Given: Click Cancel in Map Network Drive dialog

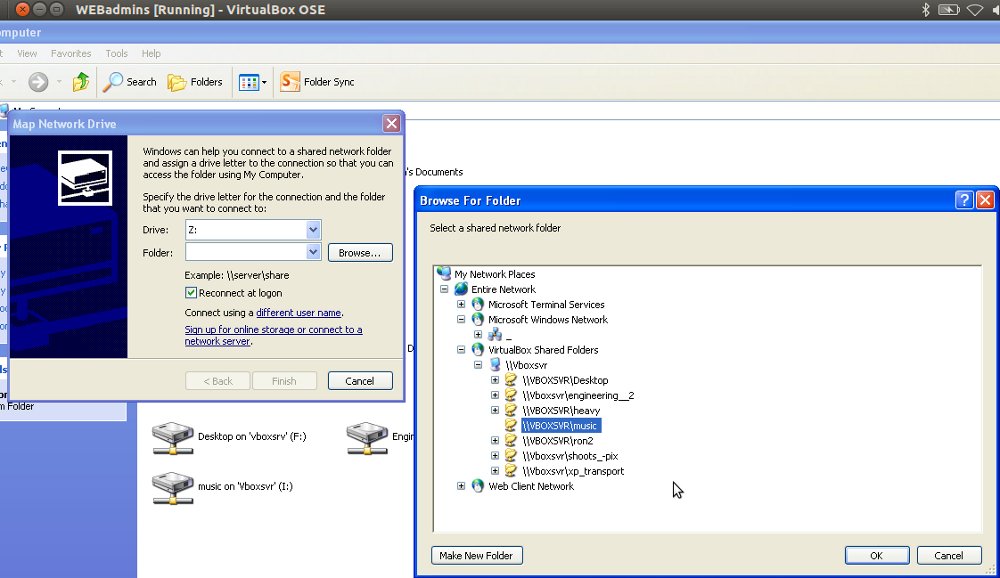Looking at the screenshot, I should (x=360, y=381).
